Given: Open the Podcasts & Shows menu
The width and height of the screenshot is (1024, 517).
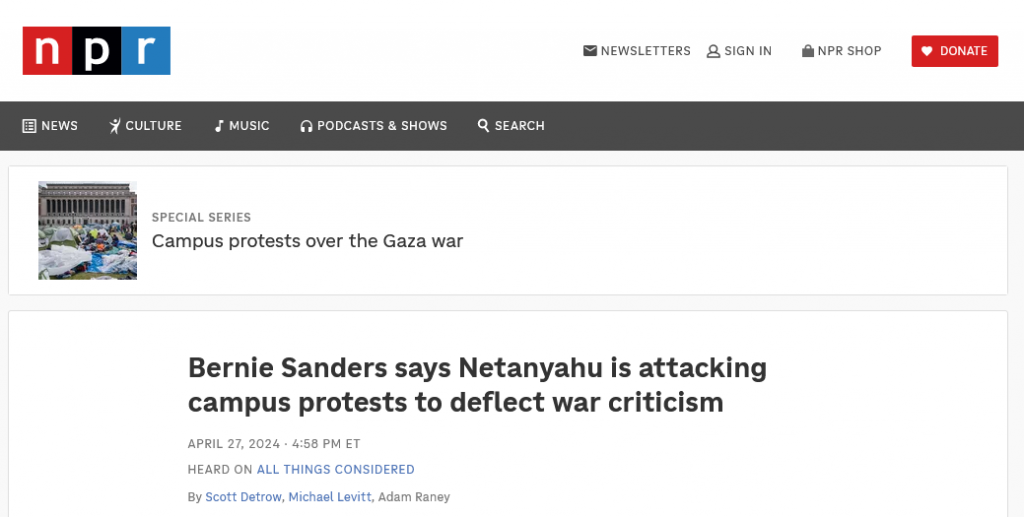Looking at the screenshot, I should click(382, 126).
